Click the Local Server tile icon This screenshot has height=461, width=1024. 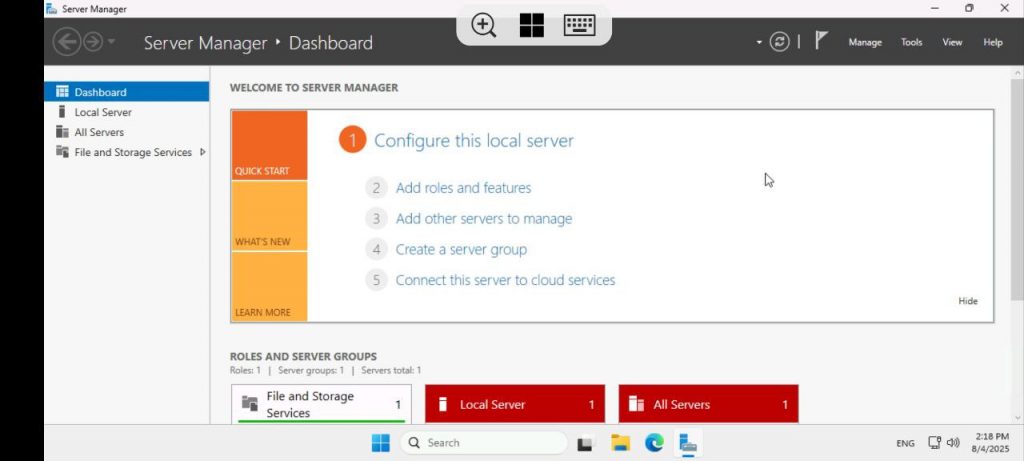coord(443,404)
